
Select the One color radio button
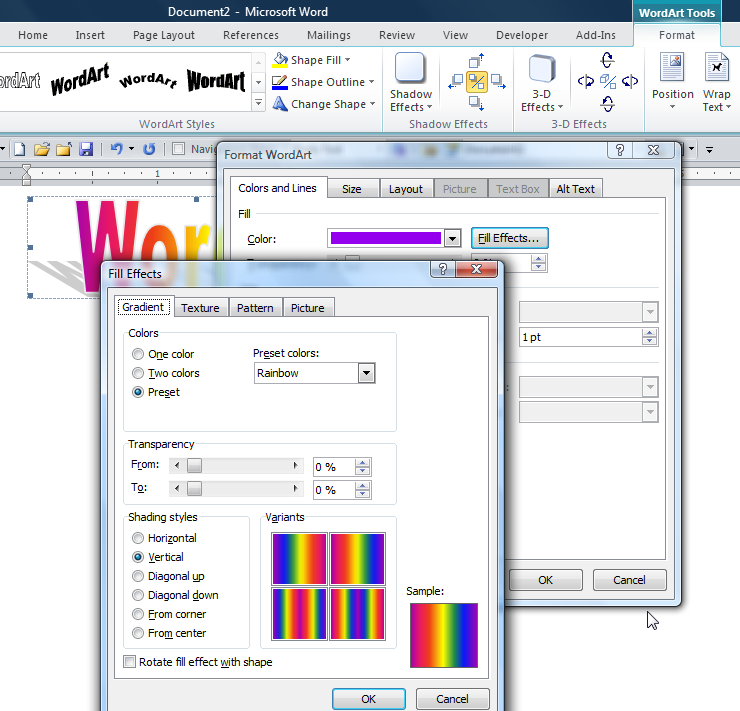(138, 354)
